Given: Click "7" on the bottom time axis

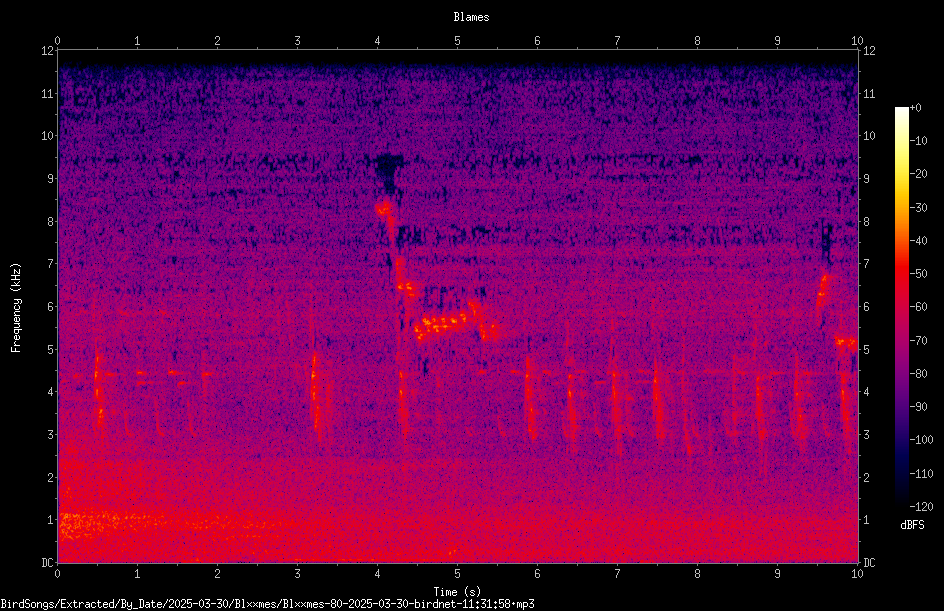Looking at the screenshot, I should (617, 574).
